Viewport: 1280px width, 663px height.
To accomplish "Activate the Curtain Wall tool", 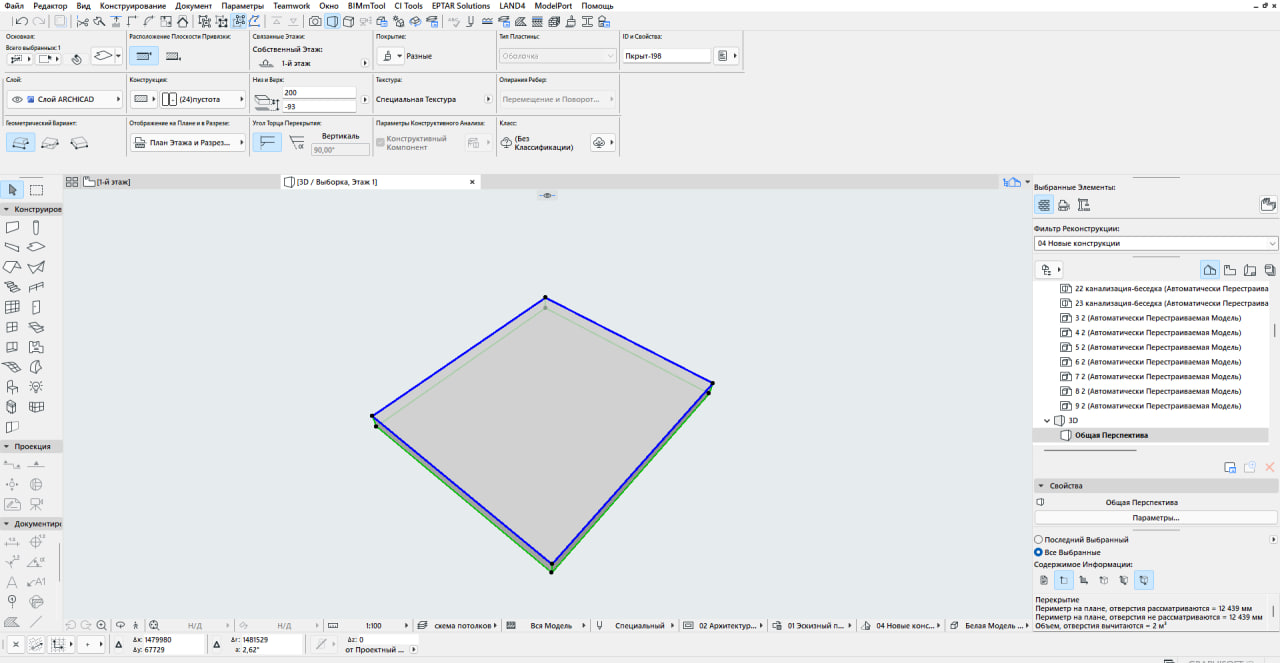I will [x=13, y=307].
